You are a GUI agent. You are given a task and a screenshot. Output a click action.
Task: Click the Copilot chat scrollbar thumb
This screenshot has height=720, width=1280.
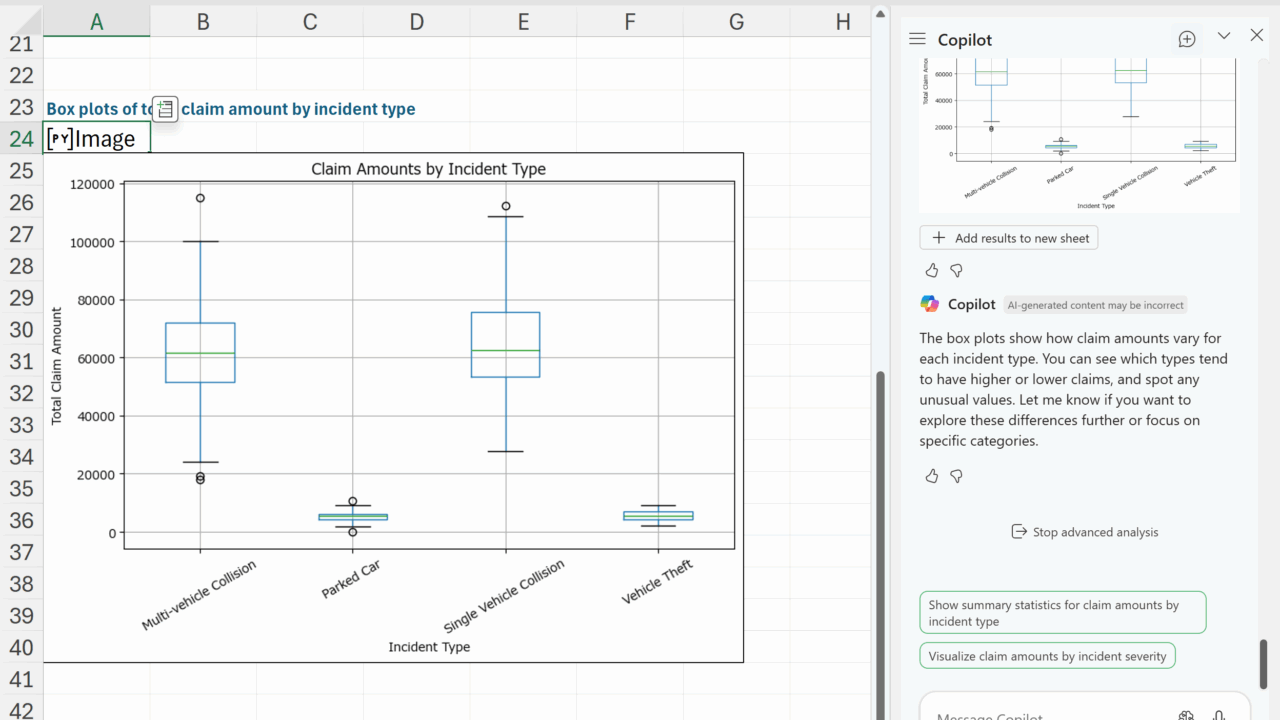click(x=1264, y=663)
